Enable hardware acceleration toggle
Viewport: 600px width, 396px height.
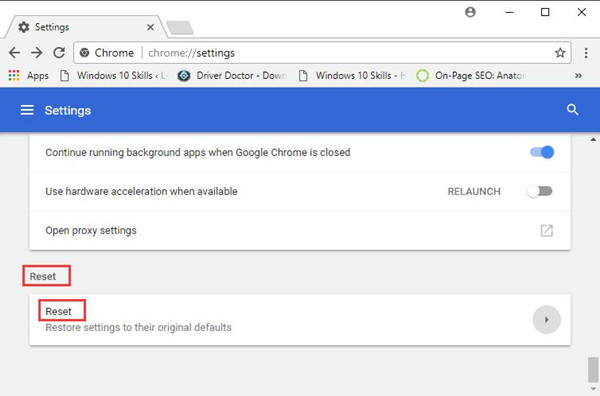click(539, 191)
